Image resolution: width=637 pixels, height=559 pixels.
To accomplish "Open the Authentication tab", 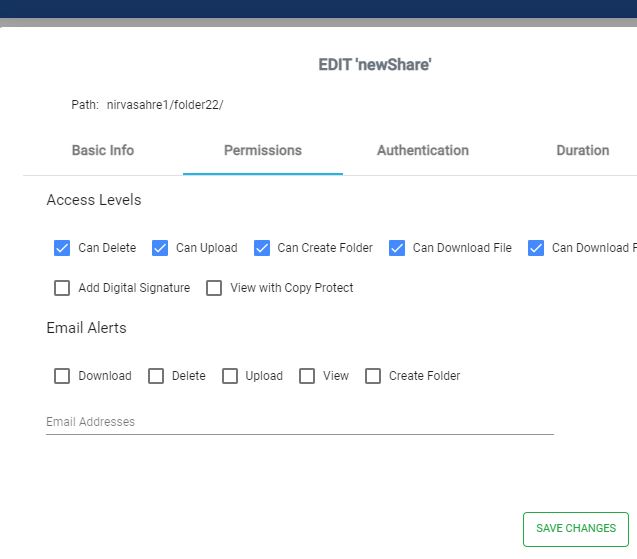I will (x=422, y=150).
